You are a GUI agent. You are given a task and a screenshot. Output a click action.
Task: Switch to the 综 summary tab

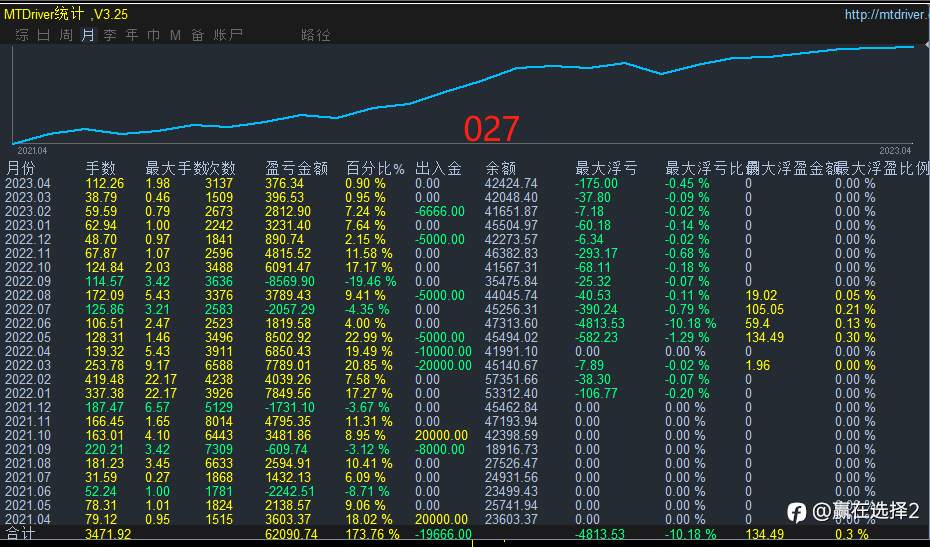[x=22, y=35]
